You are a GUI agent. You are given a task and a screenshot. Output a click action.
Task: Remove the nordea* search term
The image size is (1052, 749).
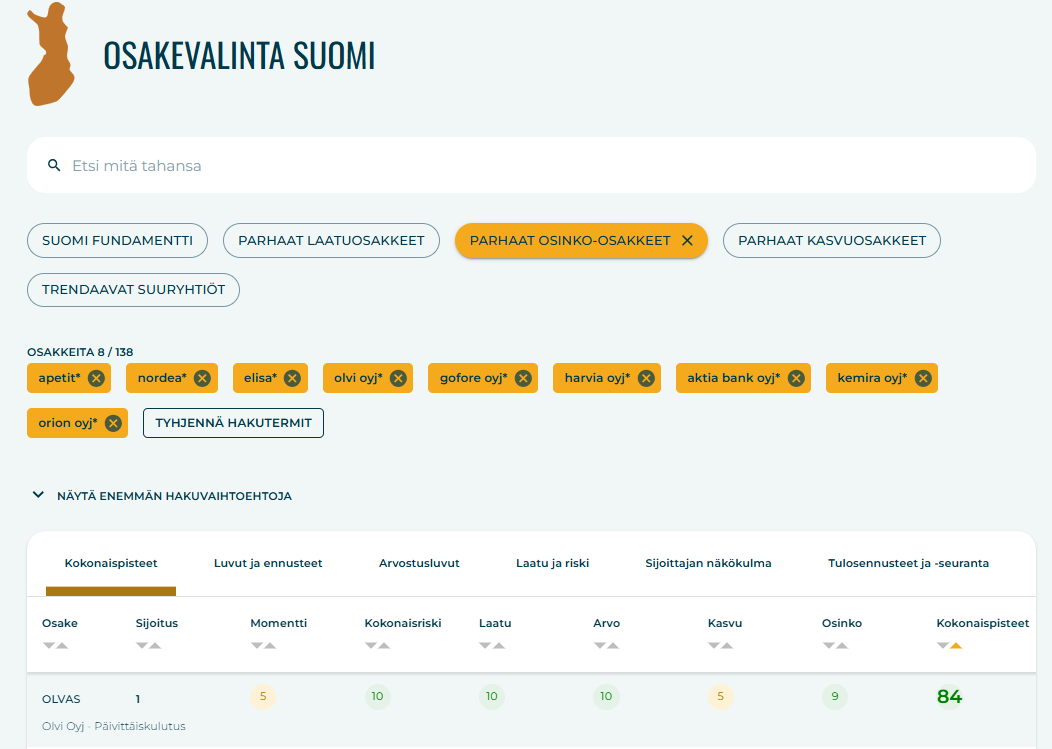point(202,378)
